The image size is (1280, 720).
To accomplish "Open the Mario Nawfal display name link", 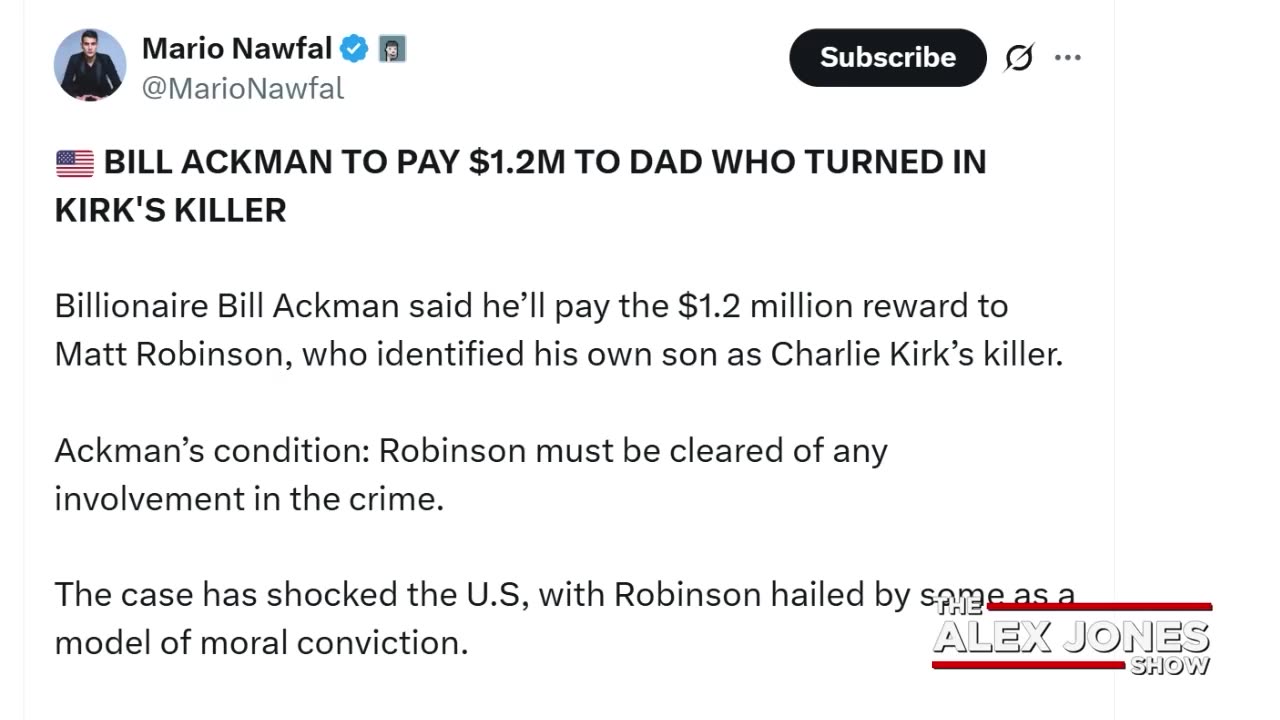I will (236, 48).
